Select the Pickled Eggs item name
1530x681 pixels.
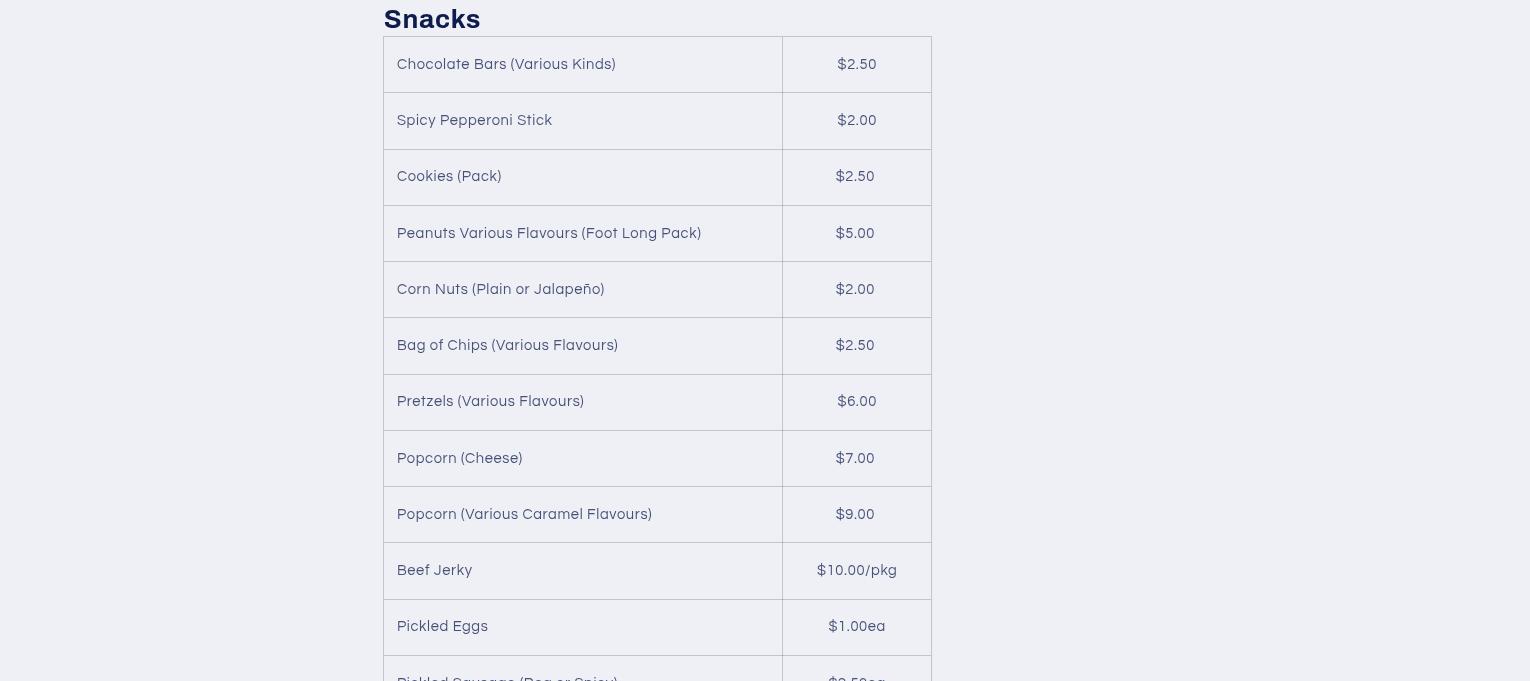(x=442, y=626)
